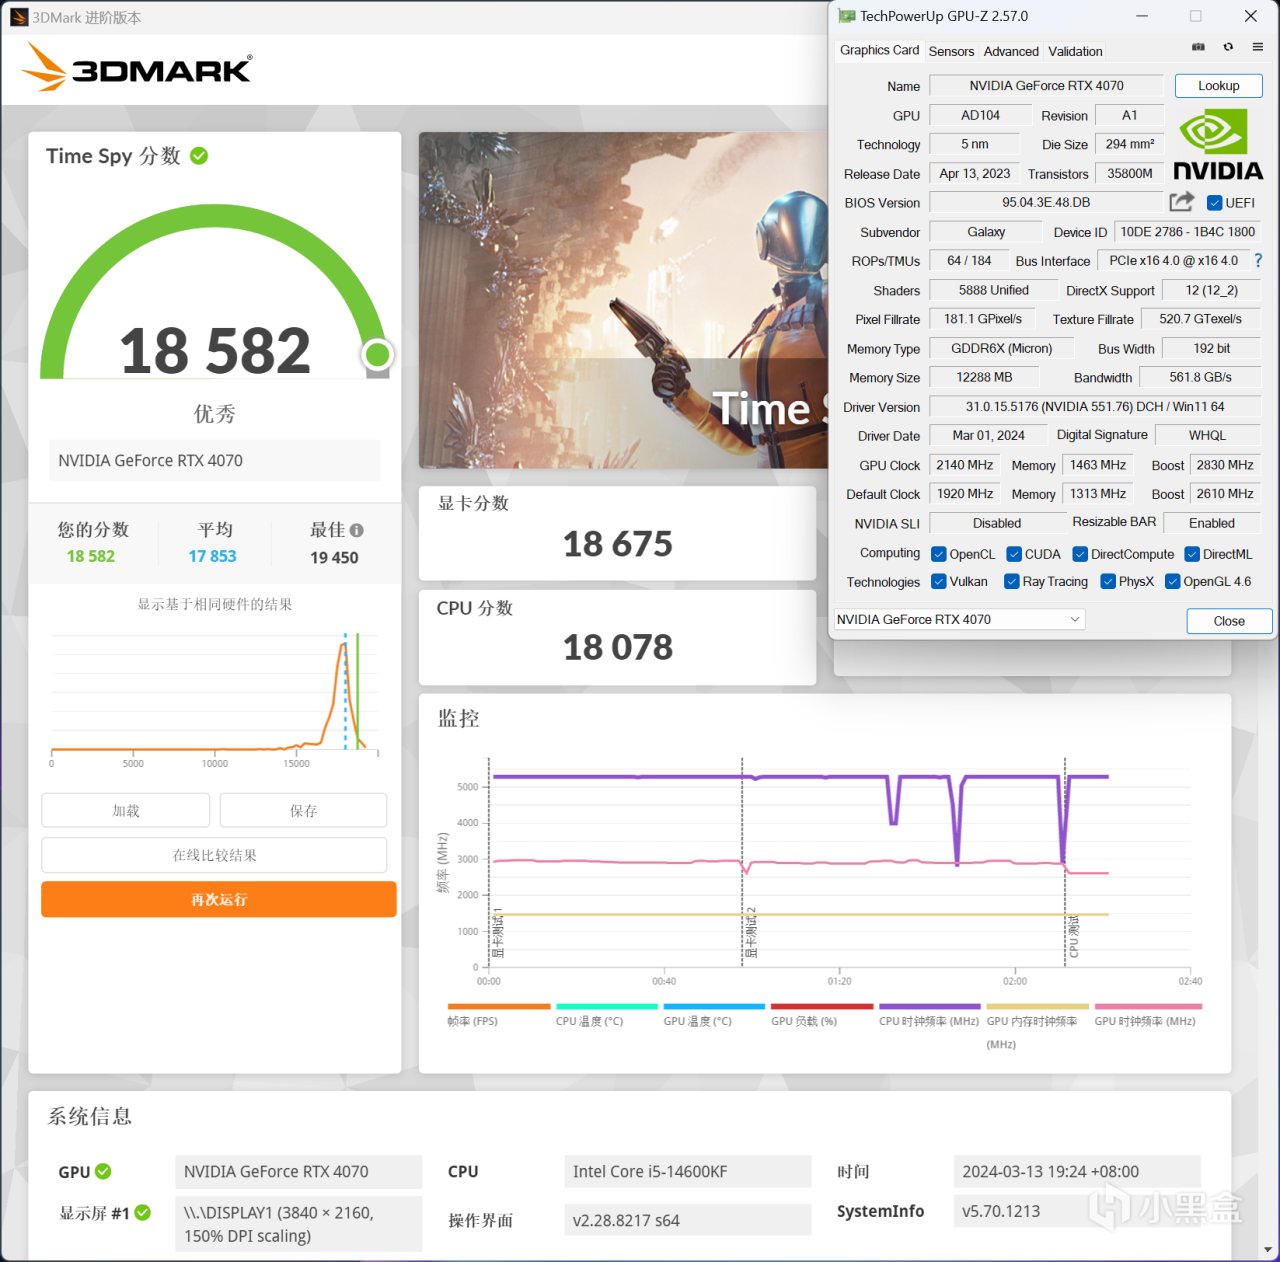Toggle the OpenCL checkbox
1280x1262 pixels.
(939, 554)
